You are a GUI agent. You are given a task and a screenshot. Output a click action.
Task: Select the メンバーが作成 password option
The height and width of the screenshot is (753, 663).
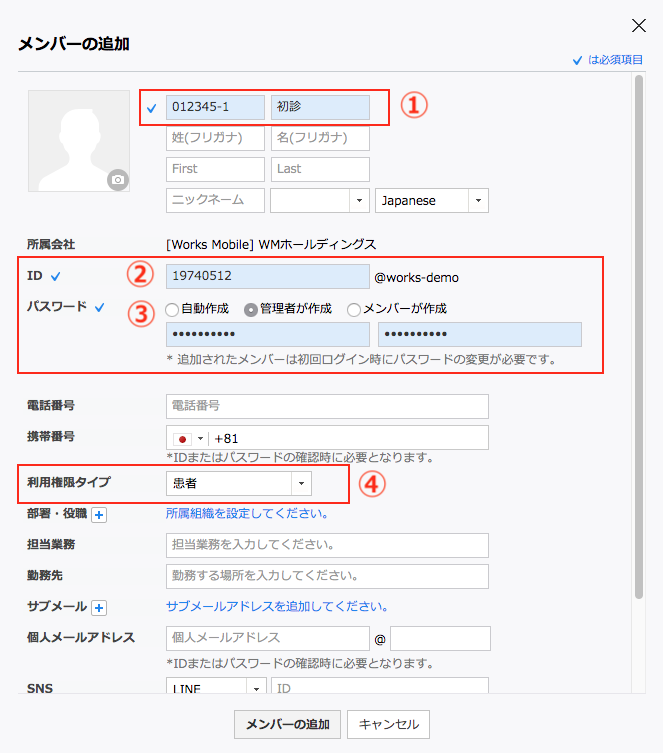pyautogui.click(x=353, y=309)
